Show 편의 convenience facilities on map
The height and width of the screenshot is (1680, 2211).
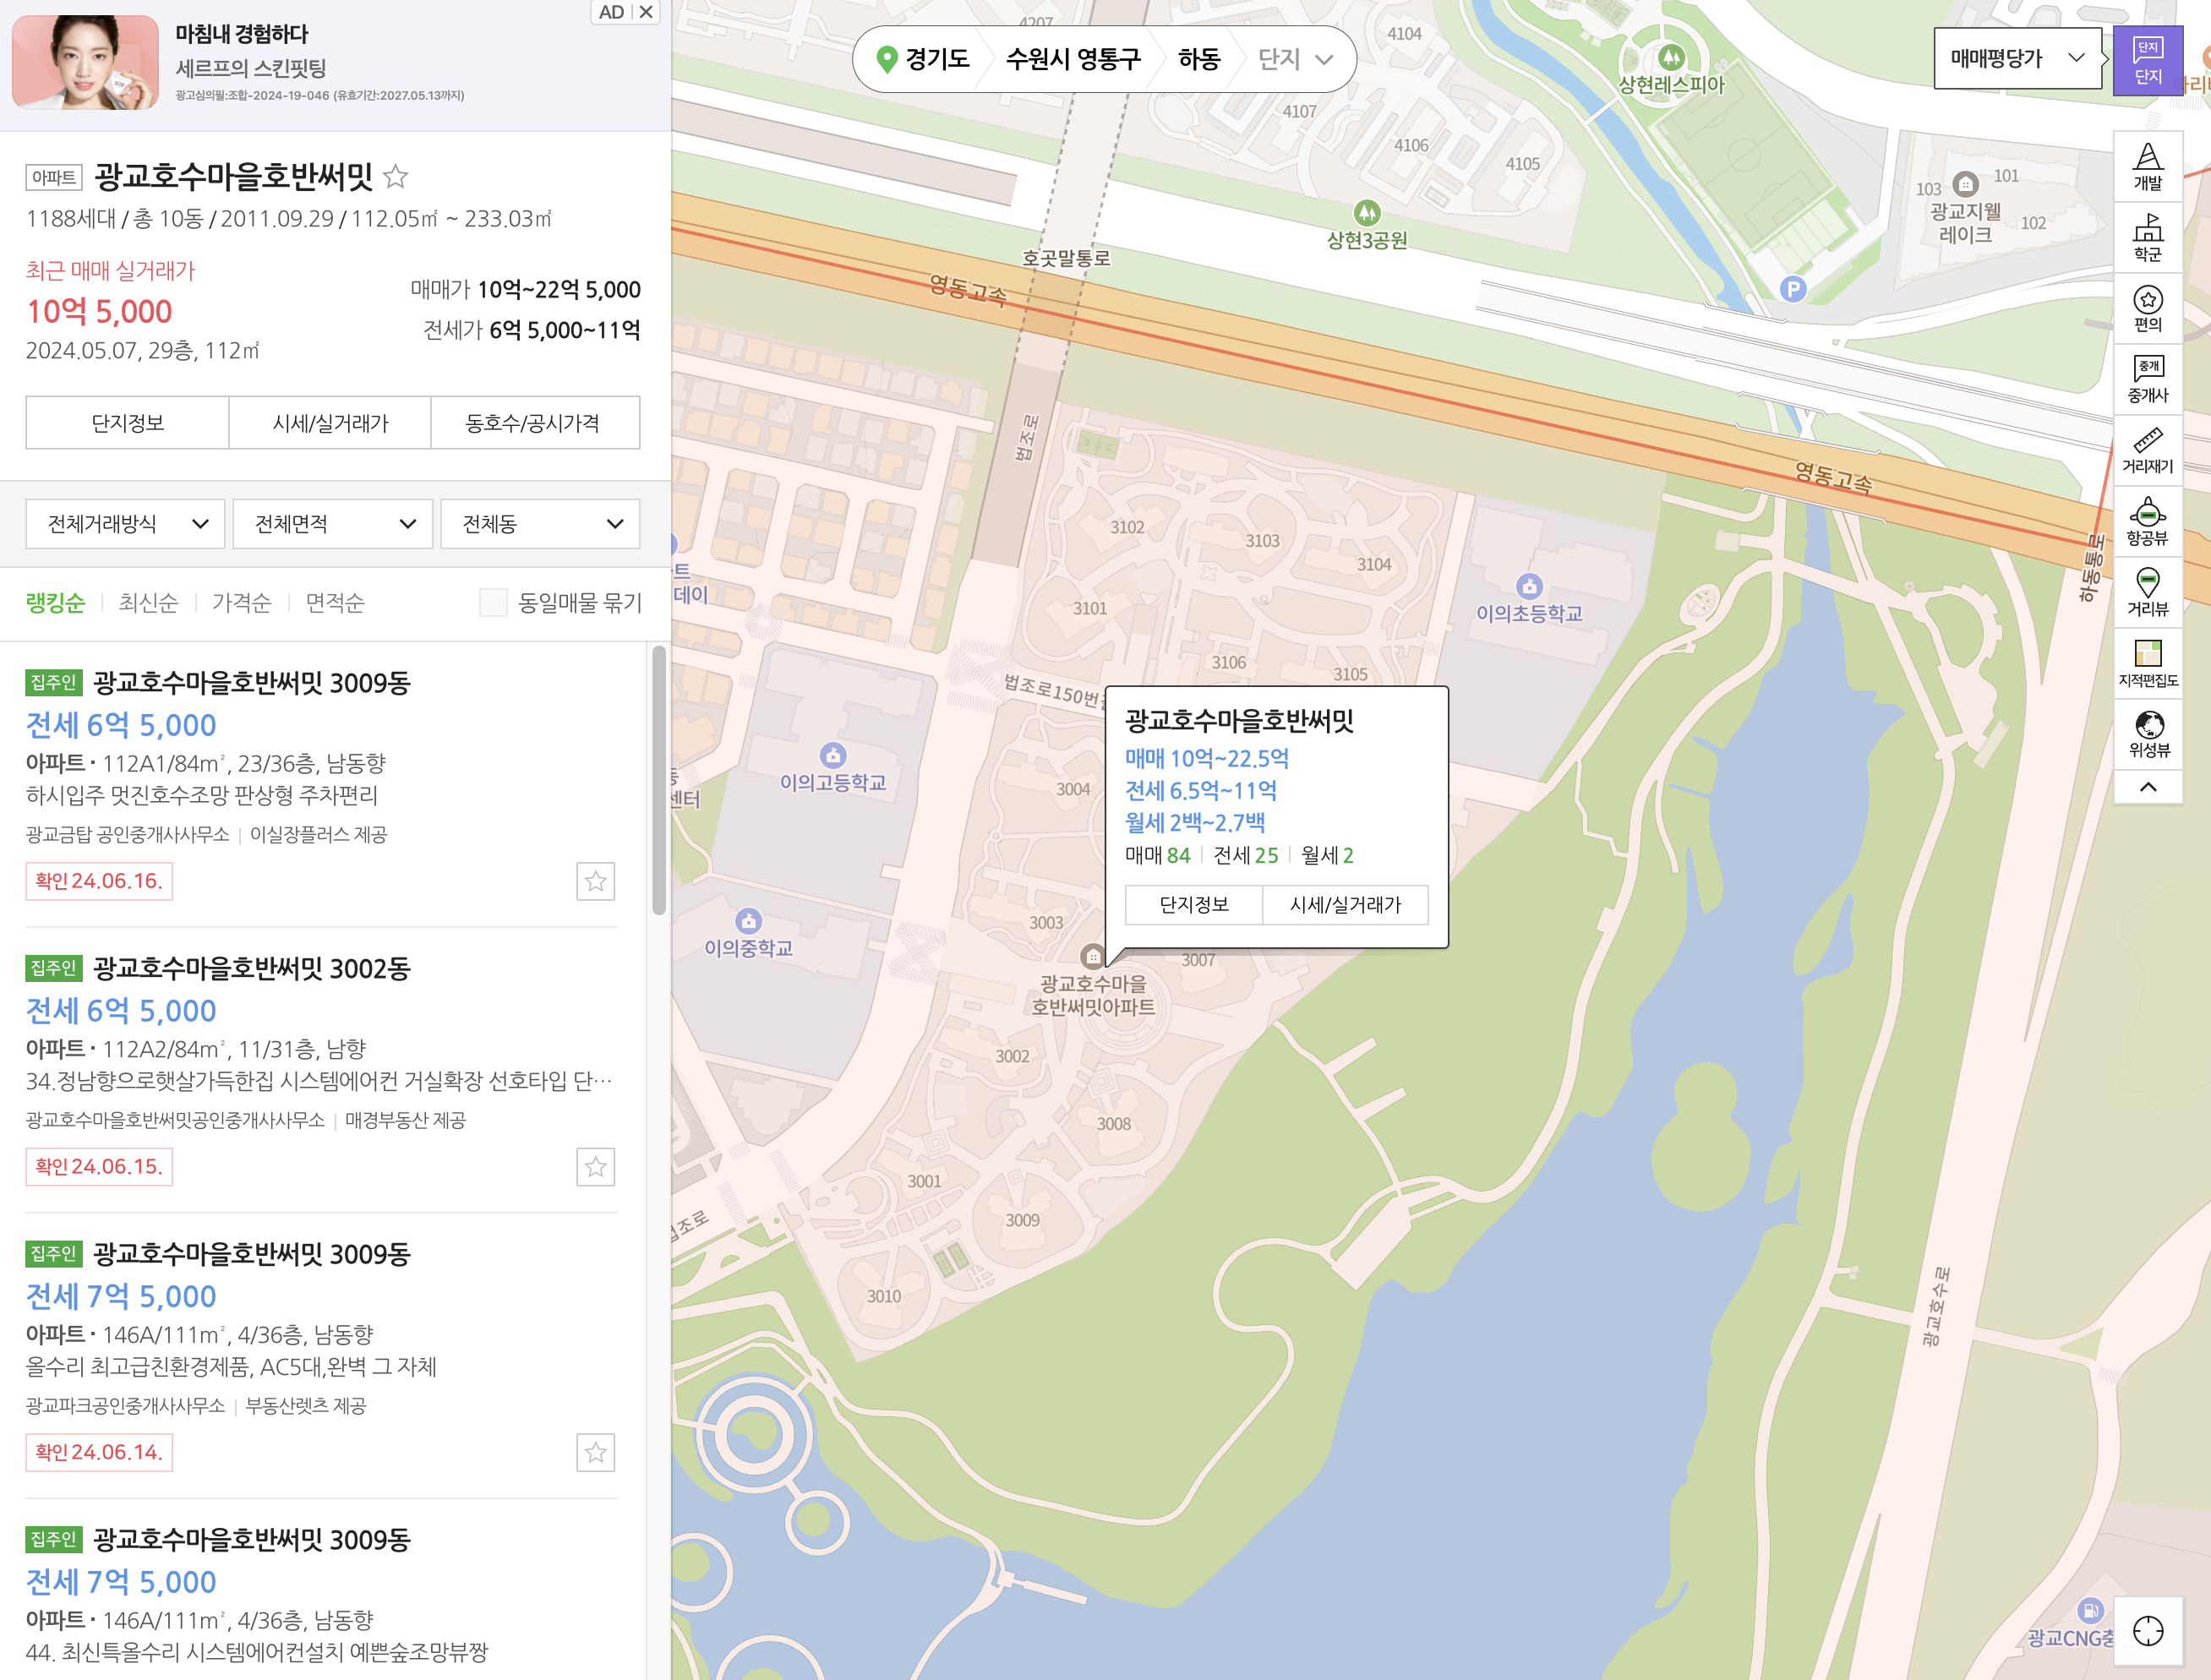[x=2147, y=309]
